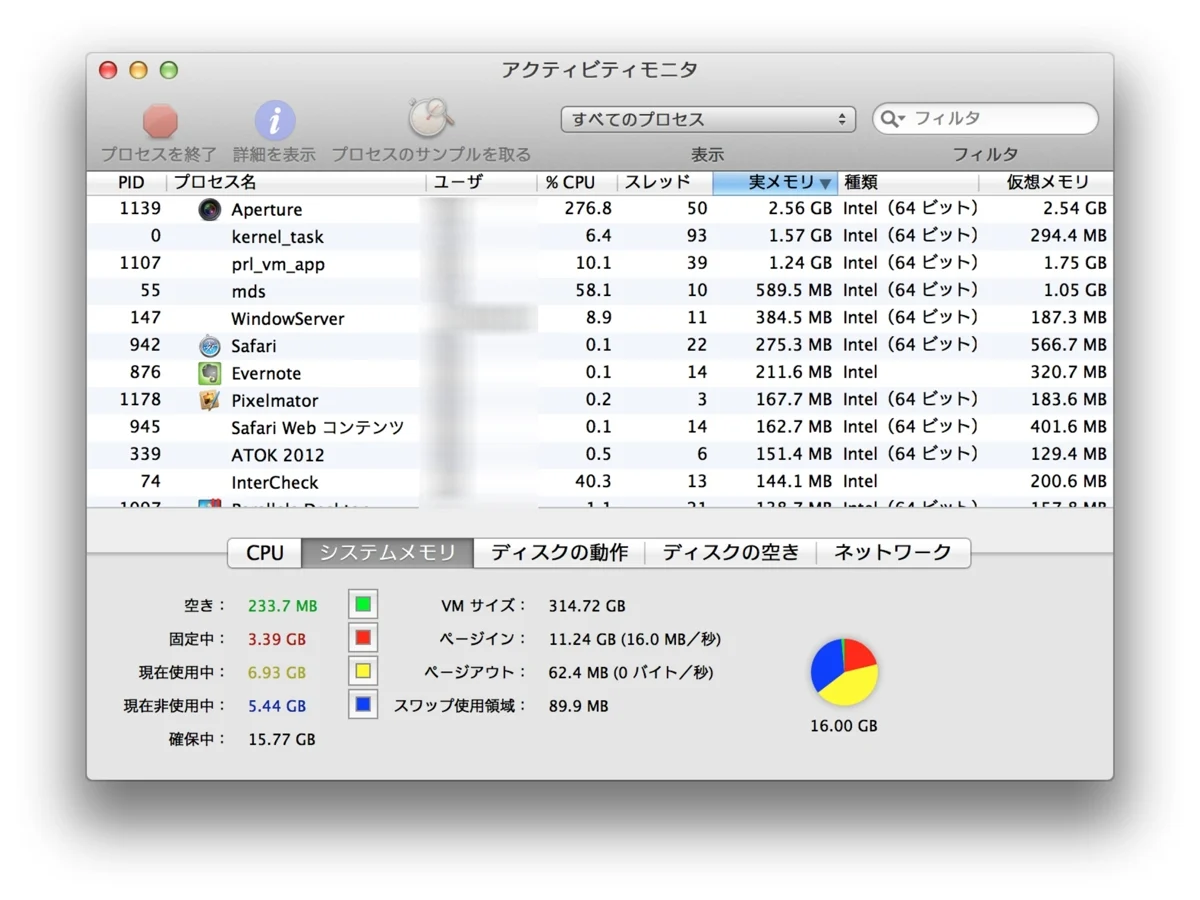Click the yellow minimize window button
Image resolution: width=1200 pixels, height=900 pixels.
coord(138,70)
